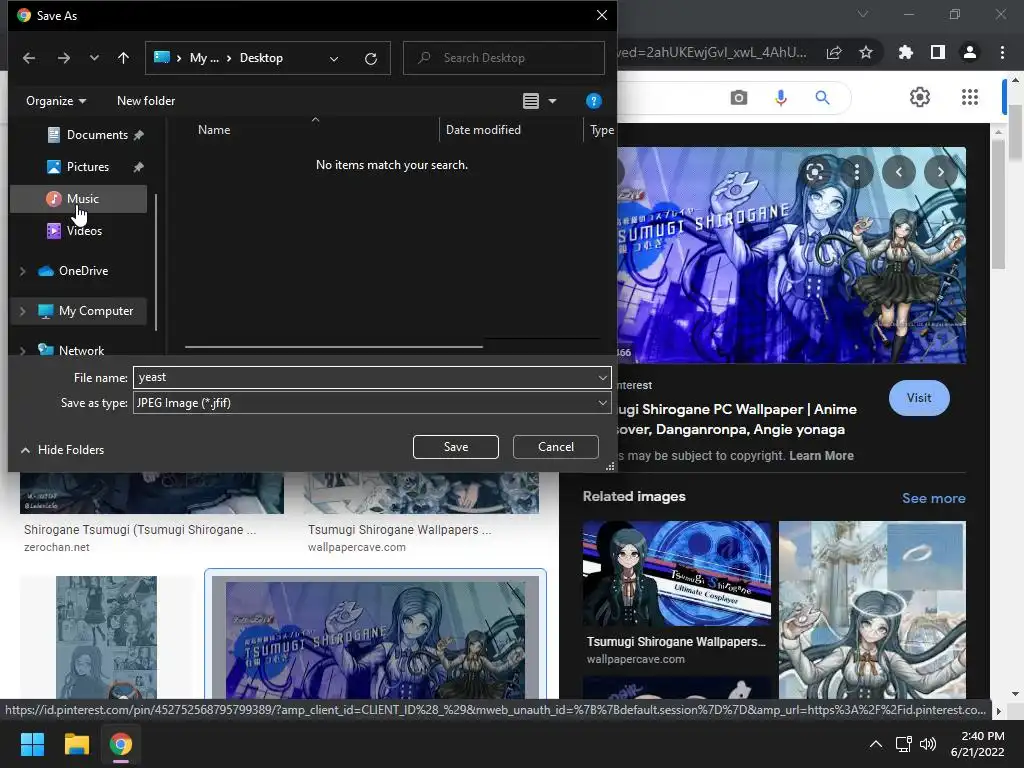Expand the OneDrive tree node

pyautogui.click(x=22, y=271)
